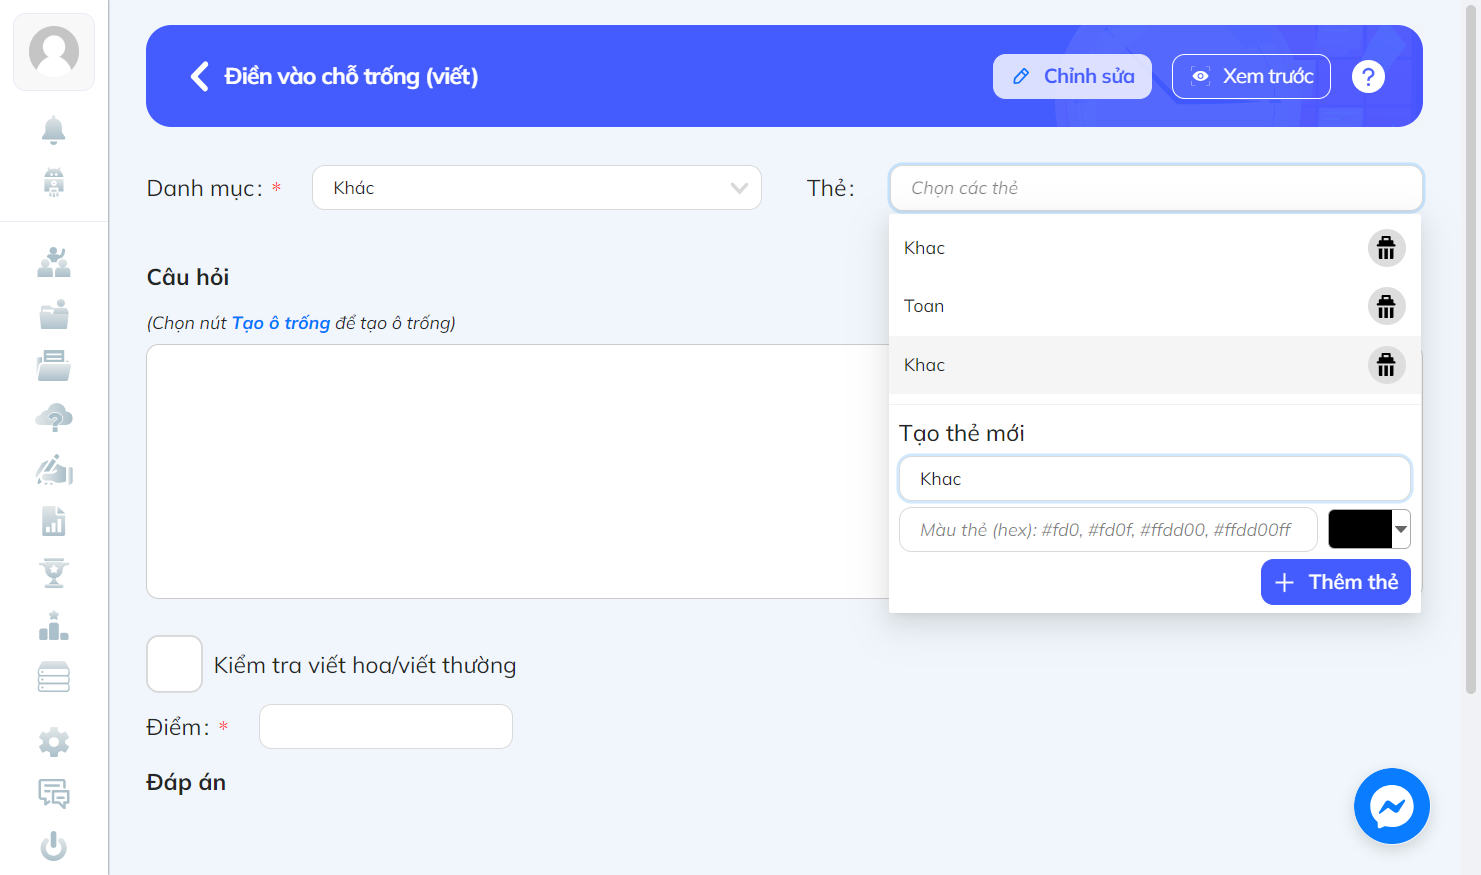Focus the Màu thẻ hex color field
Viewport: 1481px width, 875px height.
click(x=1108, y=530)
